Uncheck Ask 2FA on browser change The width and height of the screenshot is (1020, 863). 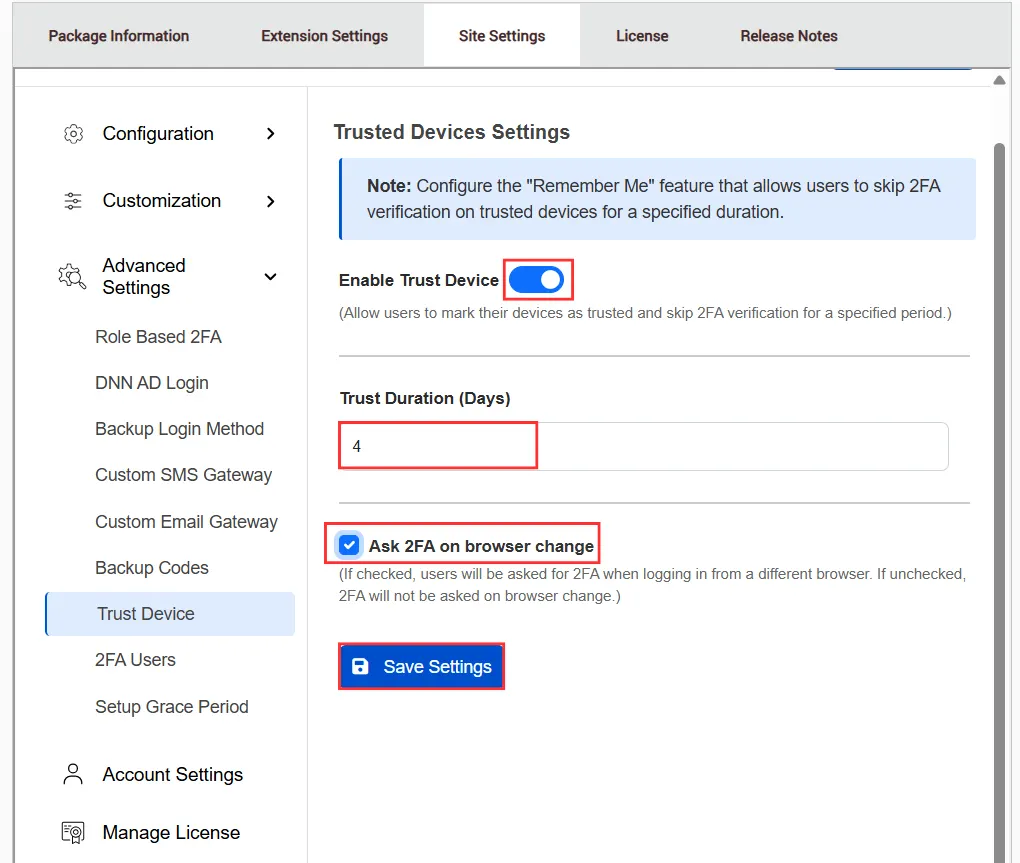coord(349,546)
